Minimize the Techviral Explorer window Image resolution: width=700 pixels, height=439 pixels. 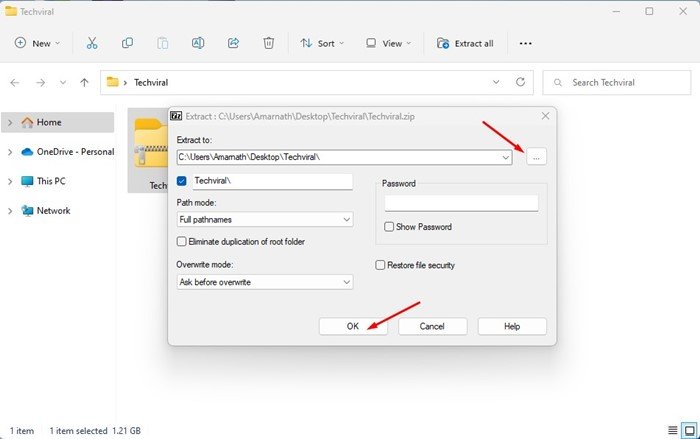tap(616, 11)
